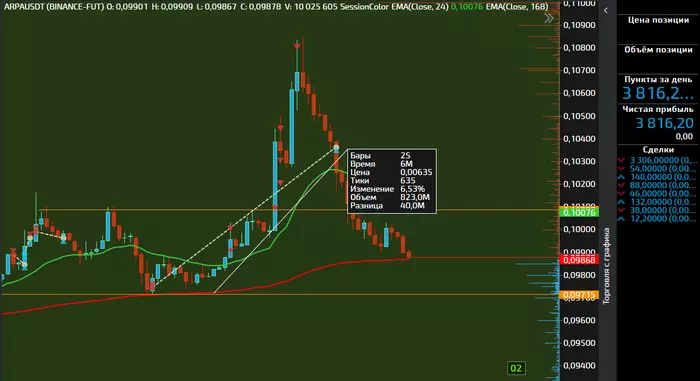Image resolution: width=700 pixels, height=381 pixels.
Task: Select the trade row 54,00000
Action: tap(658, 169)
